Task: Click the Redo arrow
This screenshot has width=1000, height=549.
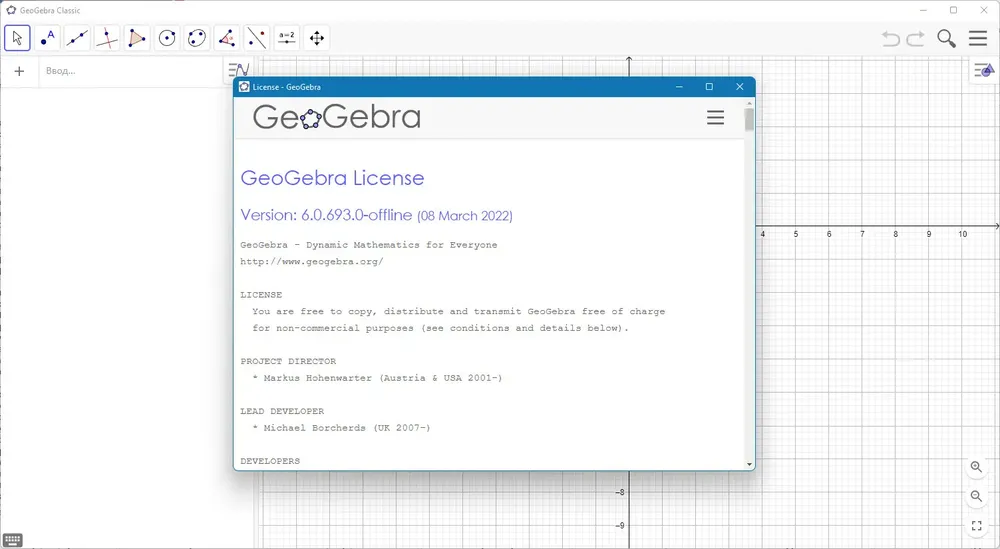Action: click(x=916, y=39)
